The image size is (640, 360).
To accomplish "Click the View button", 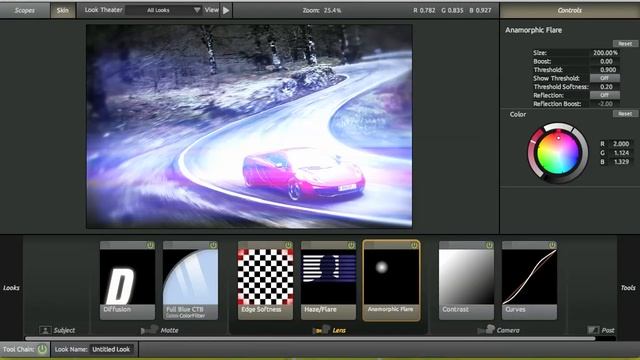I will 211,10.
